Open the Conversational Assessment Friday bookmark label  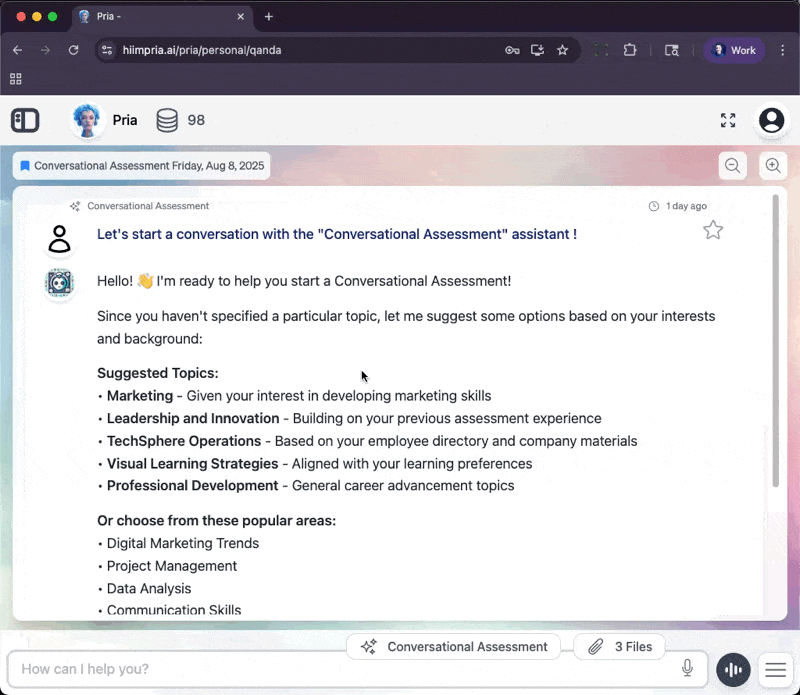(x=142, y=166)
